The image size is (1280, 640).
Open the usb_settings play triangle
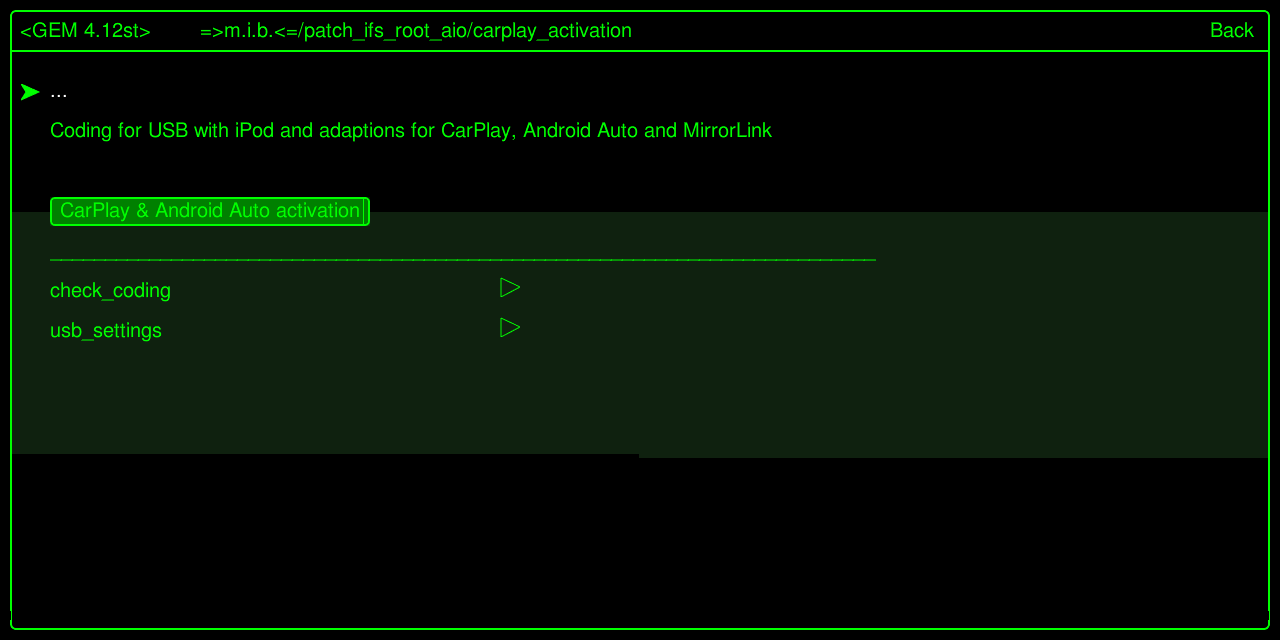(510, 327)
